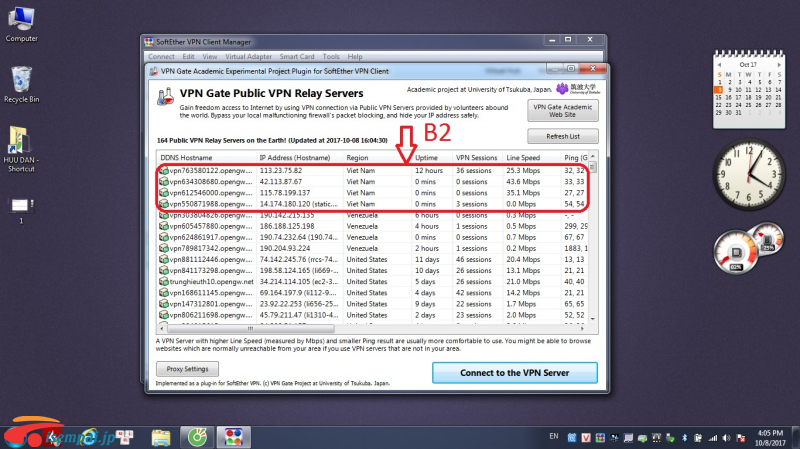This screenshot has width=800, height=449.
Task: Select server with IP 186.188.125.198
Action: (372, 226)
